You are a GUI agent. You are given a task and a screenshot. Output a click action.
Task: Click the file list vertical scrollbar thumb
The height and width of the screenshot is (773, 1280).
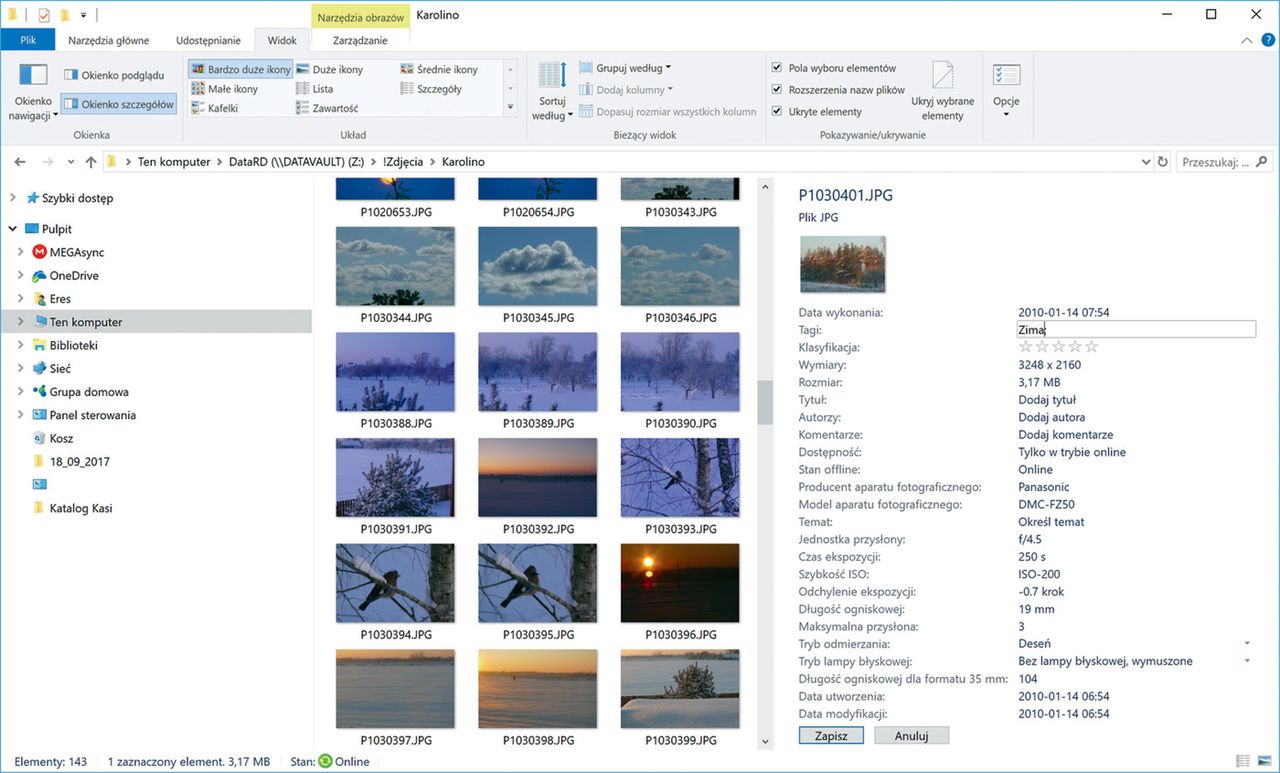[766, 402]
